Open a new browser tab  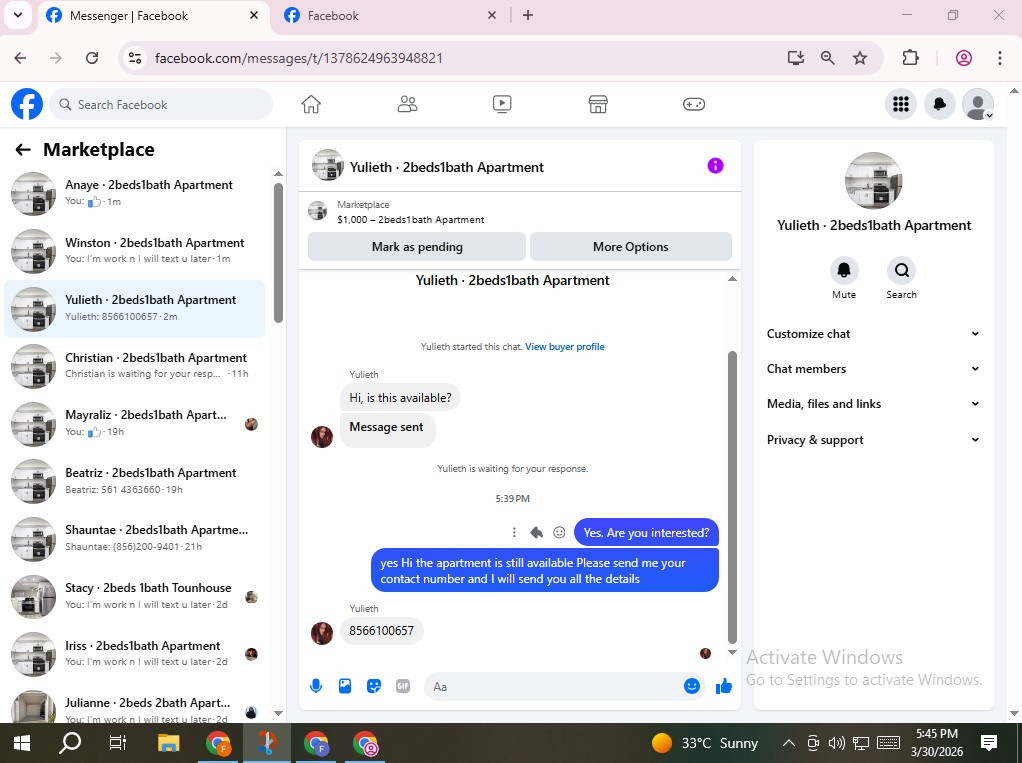coord(528,15)
